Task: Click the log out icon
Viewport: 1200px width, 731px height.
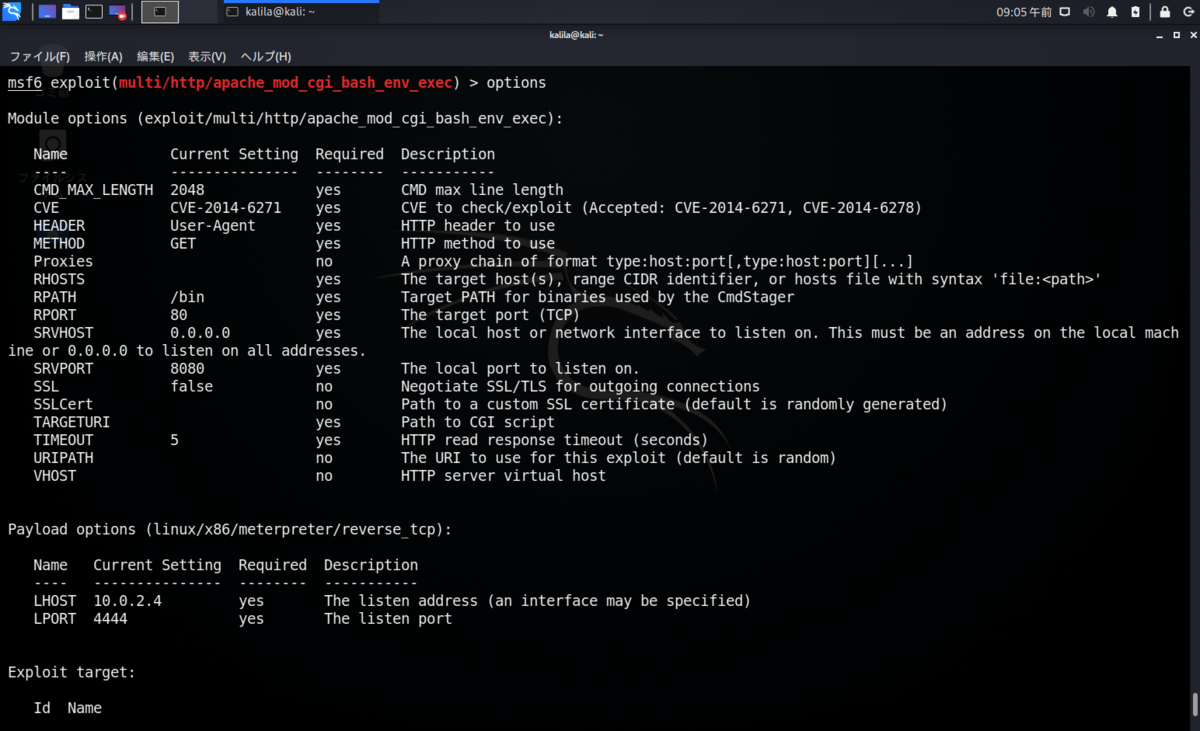Action: click(1187, 12)
